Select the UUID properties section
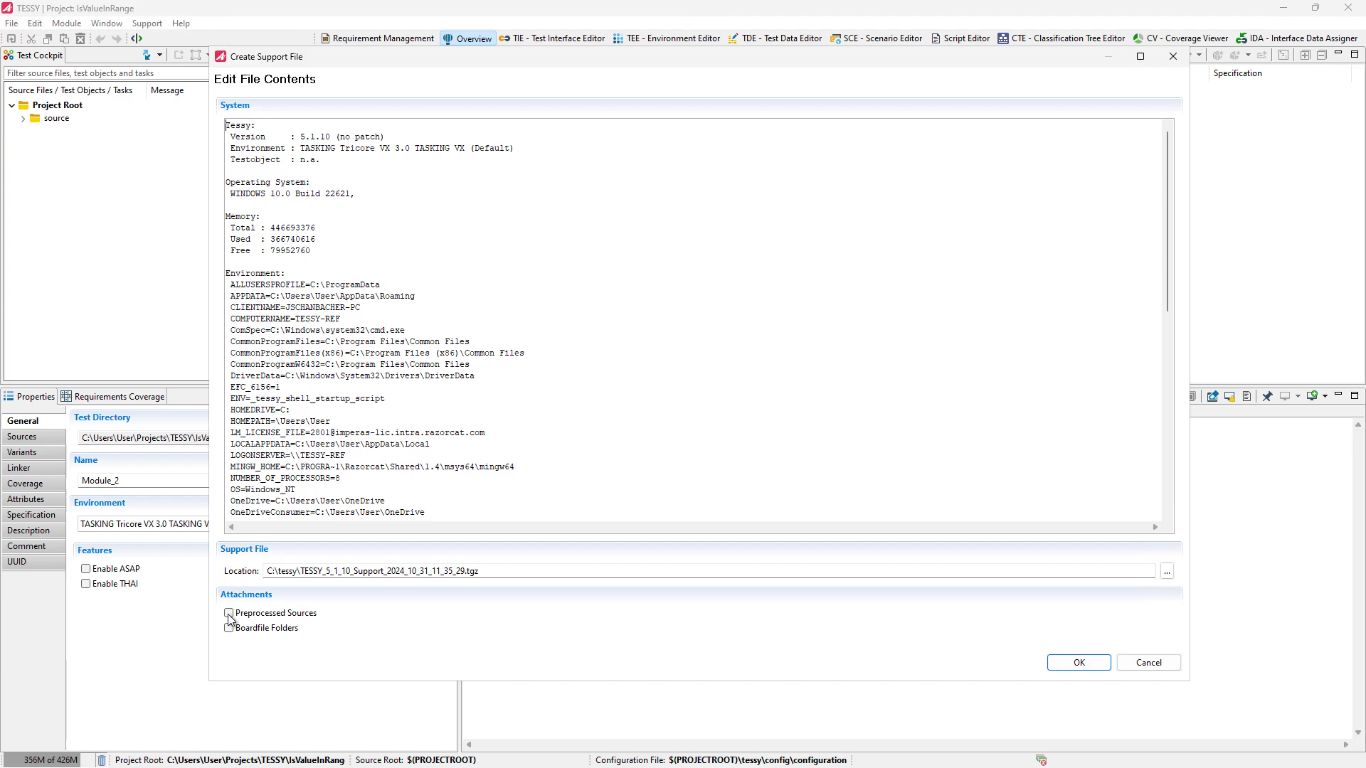The width and height of the screenshot is (1366, 768). click(35, 562)
